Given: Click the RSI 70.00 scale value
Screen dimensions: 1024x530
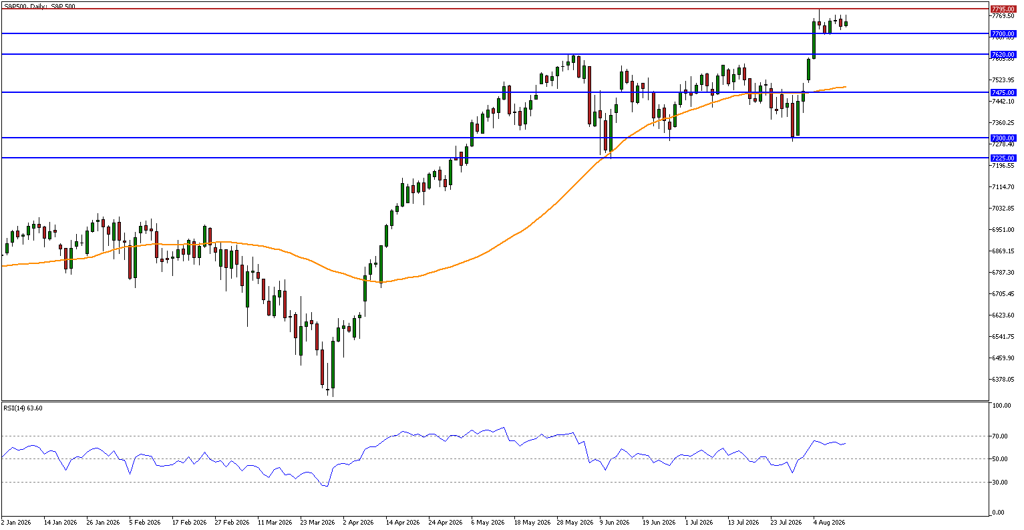Looking at the screenshot, I should (1000, 436).
